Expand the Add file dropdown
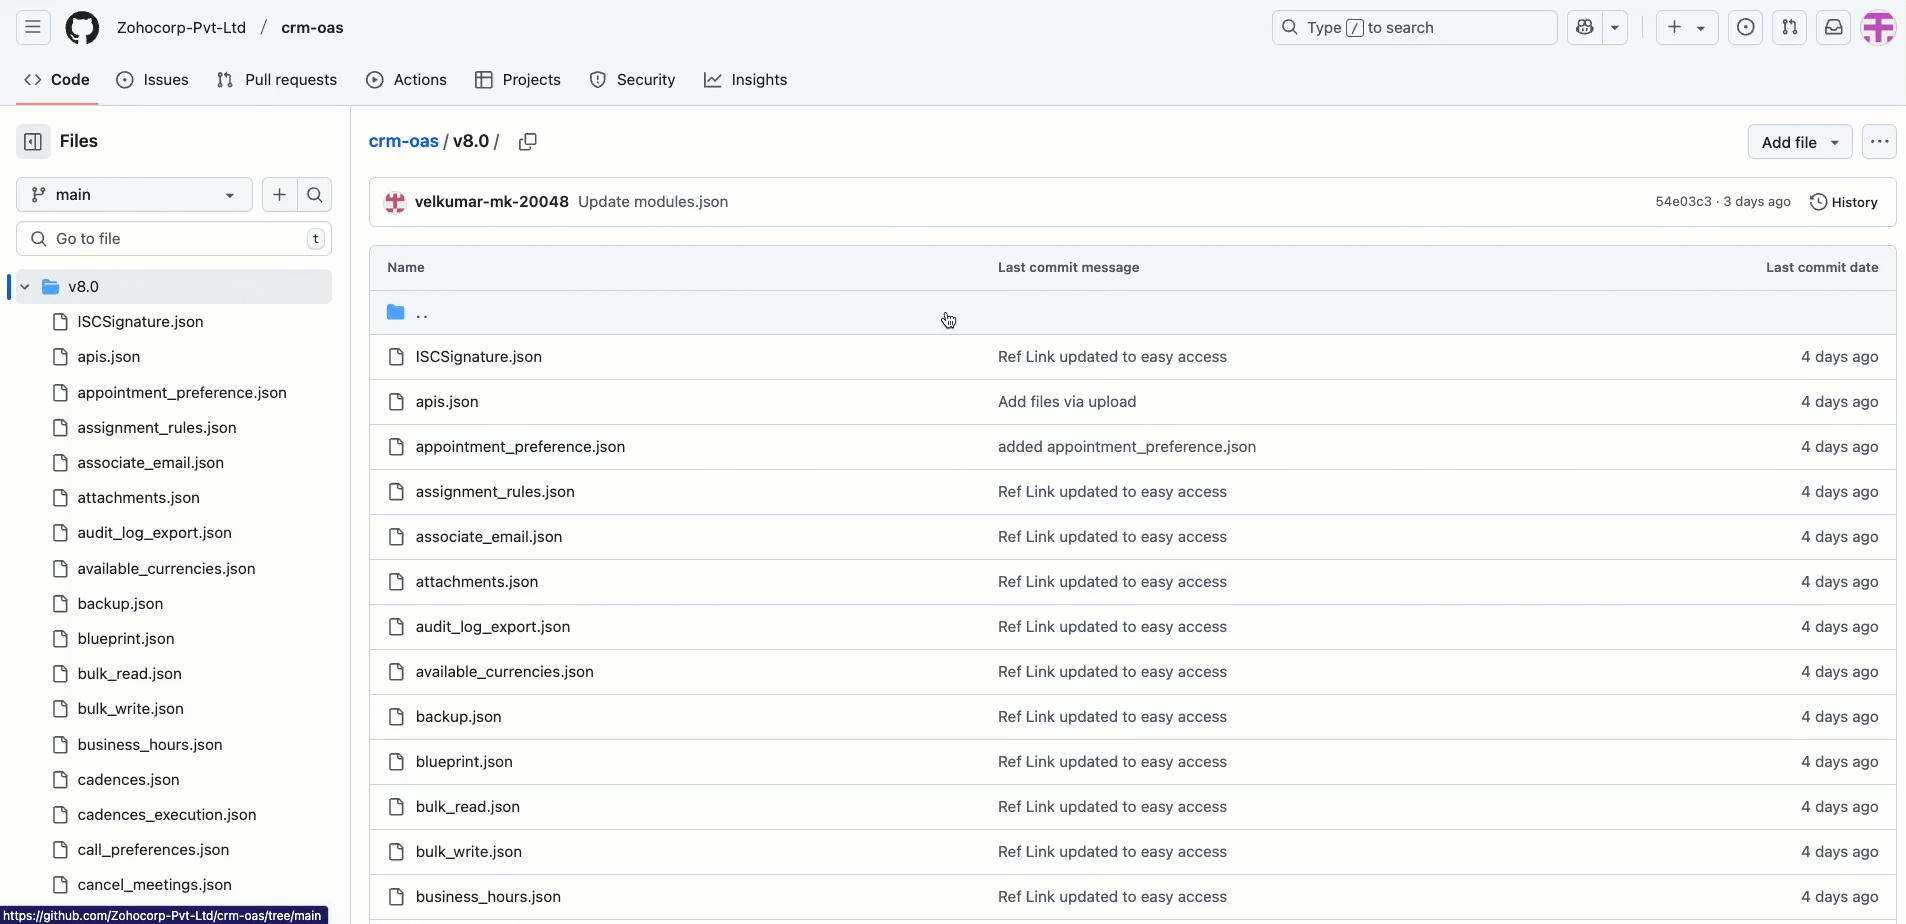Image resolution: width=1906 pixels, height=924 pixels. pyautogui.click(x=1799, y=142)
